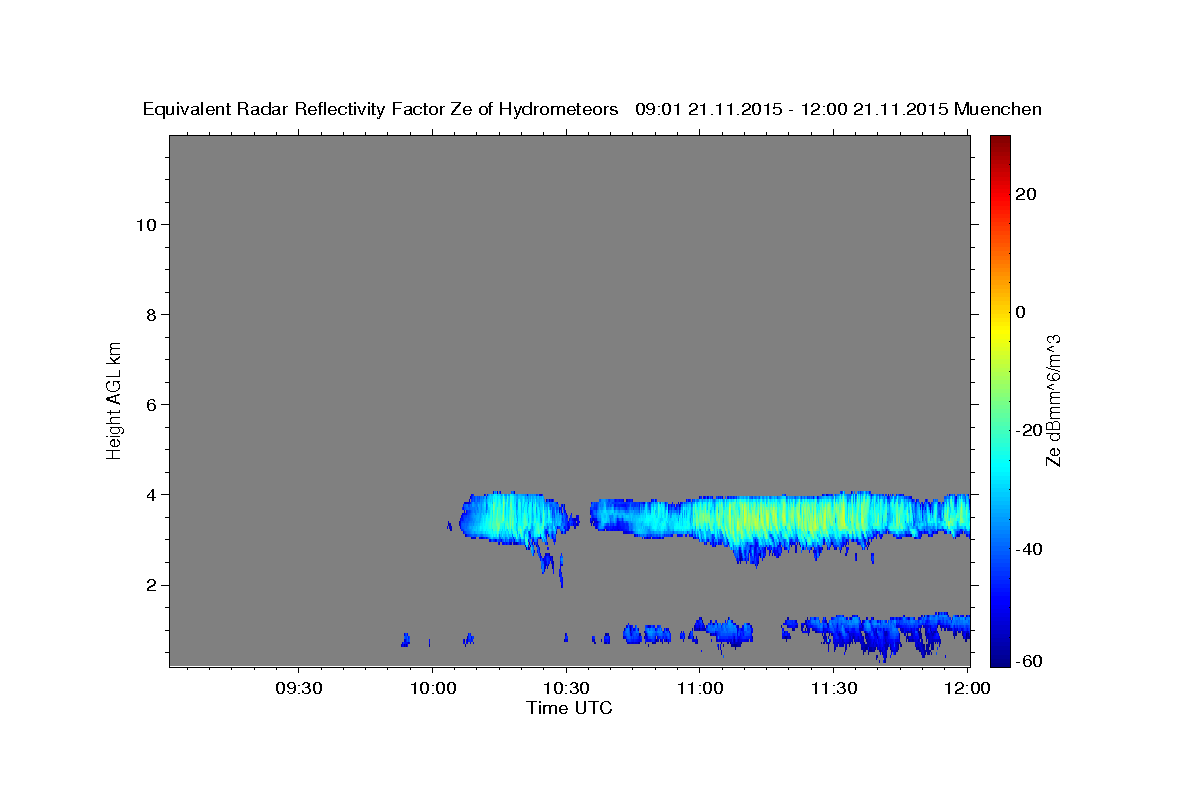Click the cloud echo between 10:00 and 10:30
Viewport: 1200px width, 800px height.
coord(512,518)
